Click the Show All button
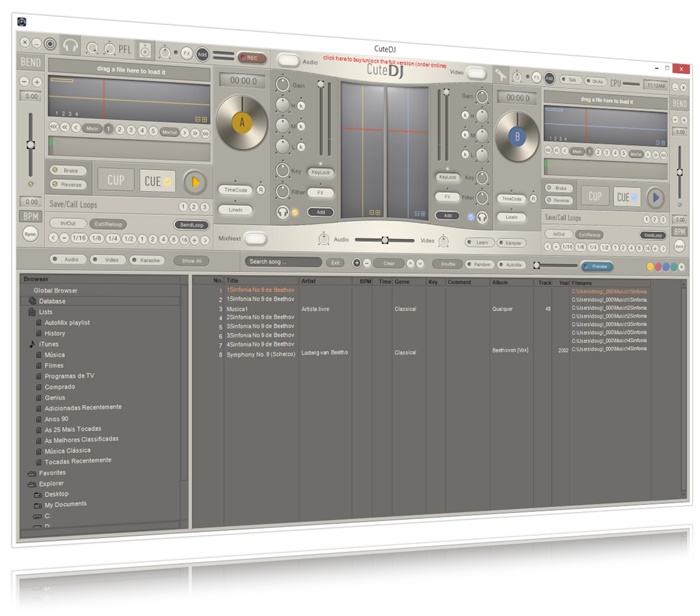Image resolution: width=700 pixels, height=616 pixels. pos(192,261)
